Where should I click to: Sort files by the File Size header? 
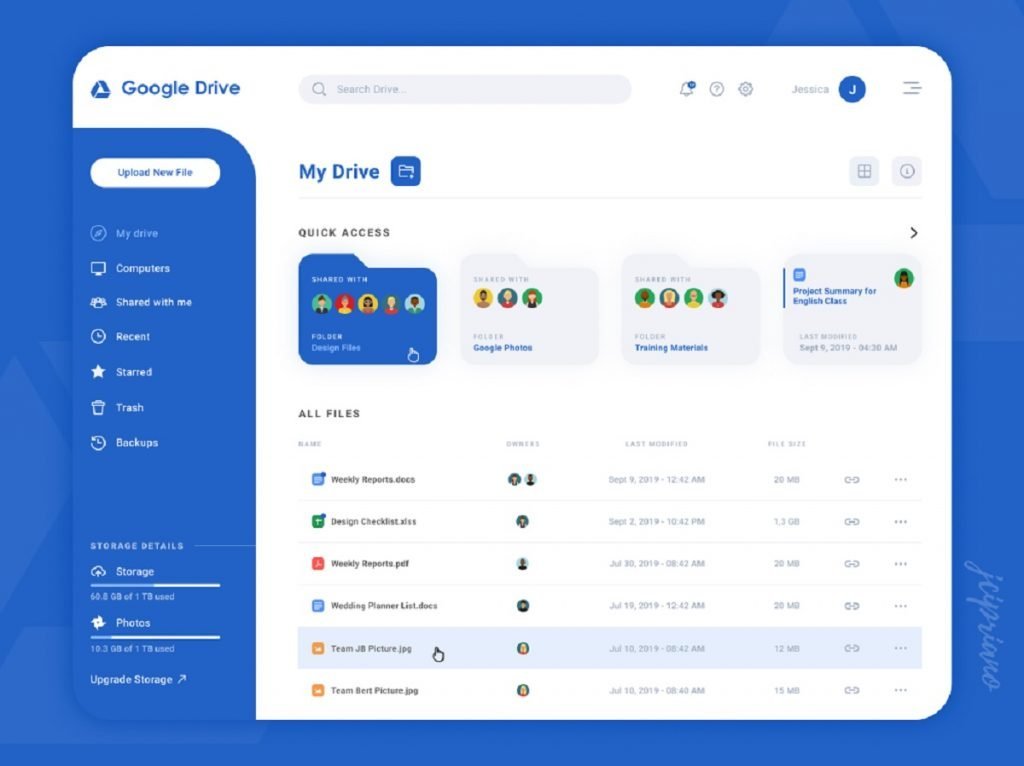click(787, 444)
